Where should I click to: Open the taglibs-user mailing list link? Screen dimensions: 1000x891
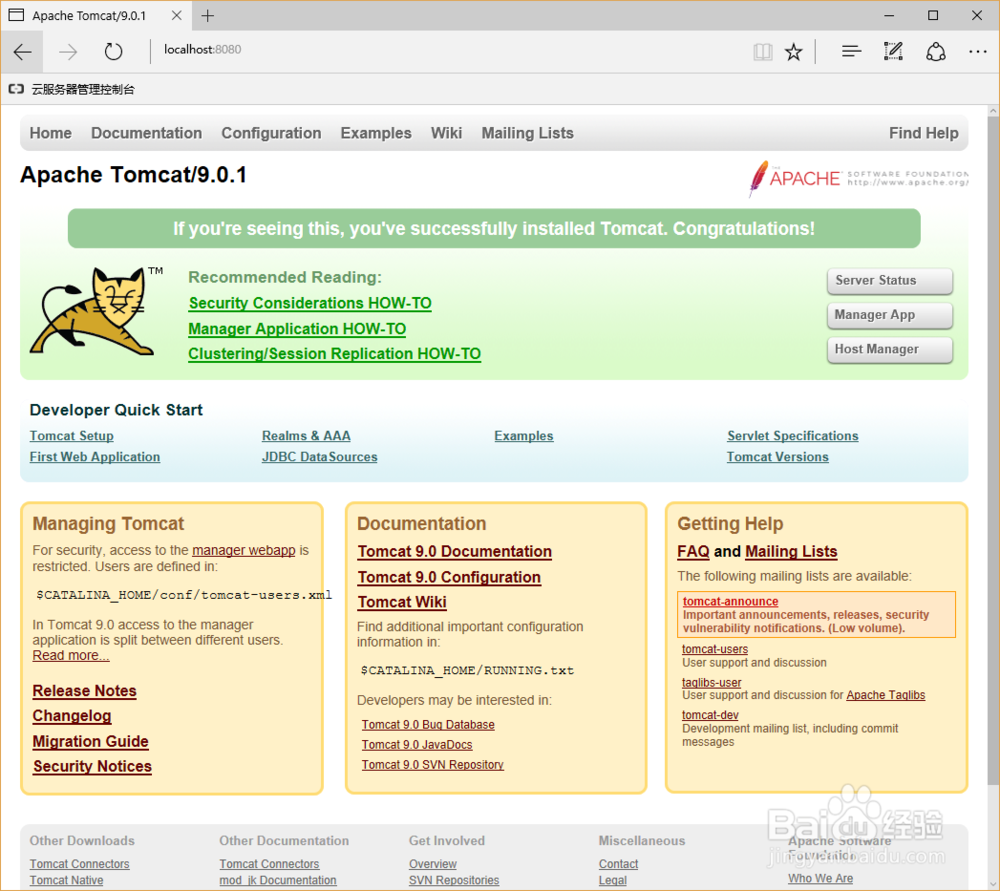click(712, 682)
